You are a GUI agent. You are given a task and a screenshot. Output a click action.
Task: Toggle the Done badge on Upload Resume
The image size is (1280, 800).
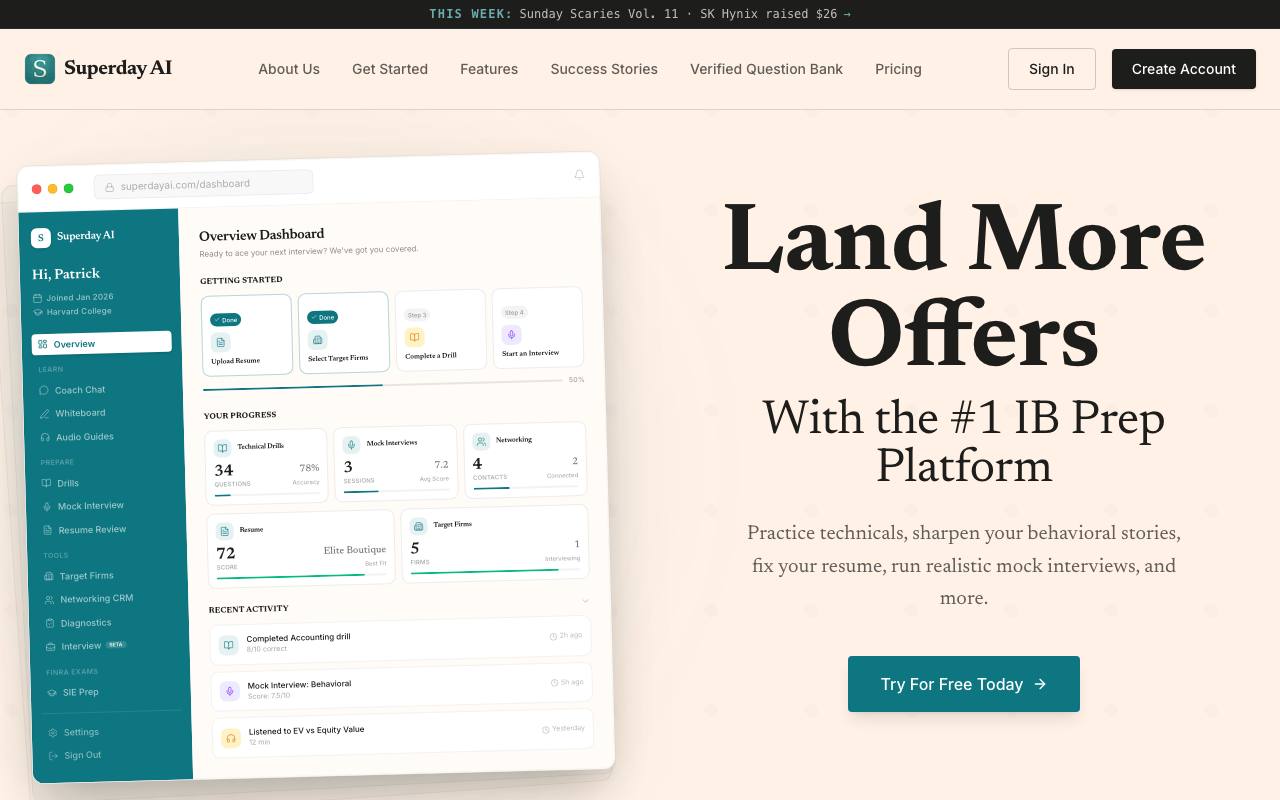226,320
